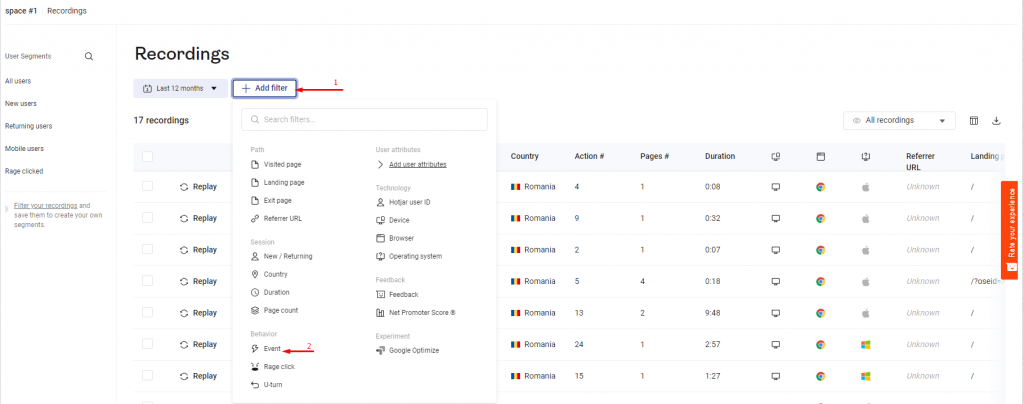Check the third recording row checkbox

pyautogui.click(x=148, y=250)
